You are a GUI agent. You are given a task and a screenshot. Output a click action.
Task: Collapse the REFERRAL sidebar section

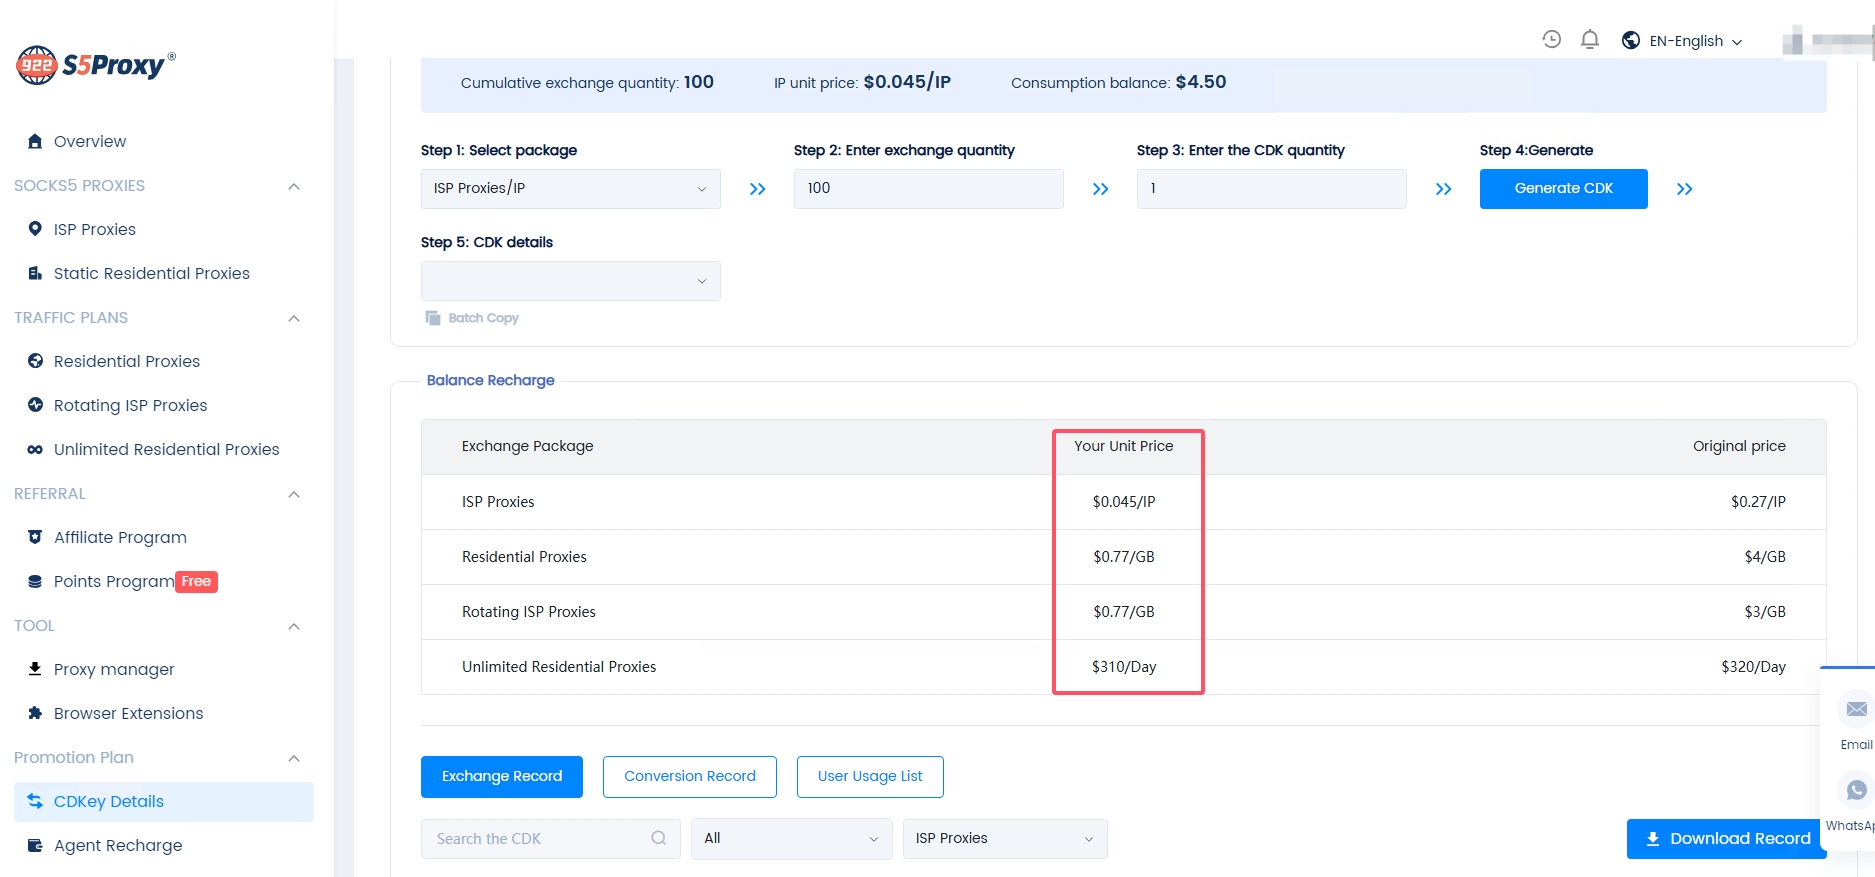294,494
